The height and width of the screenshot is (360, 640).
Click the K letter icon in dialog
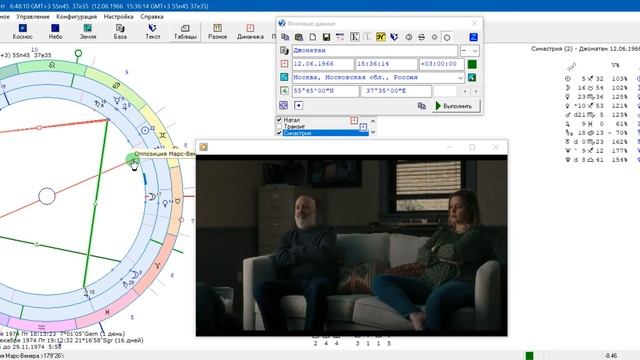[x=355, y=37]
